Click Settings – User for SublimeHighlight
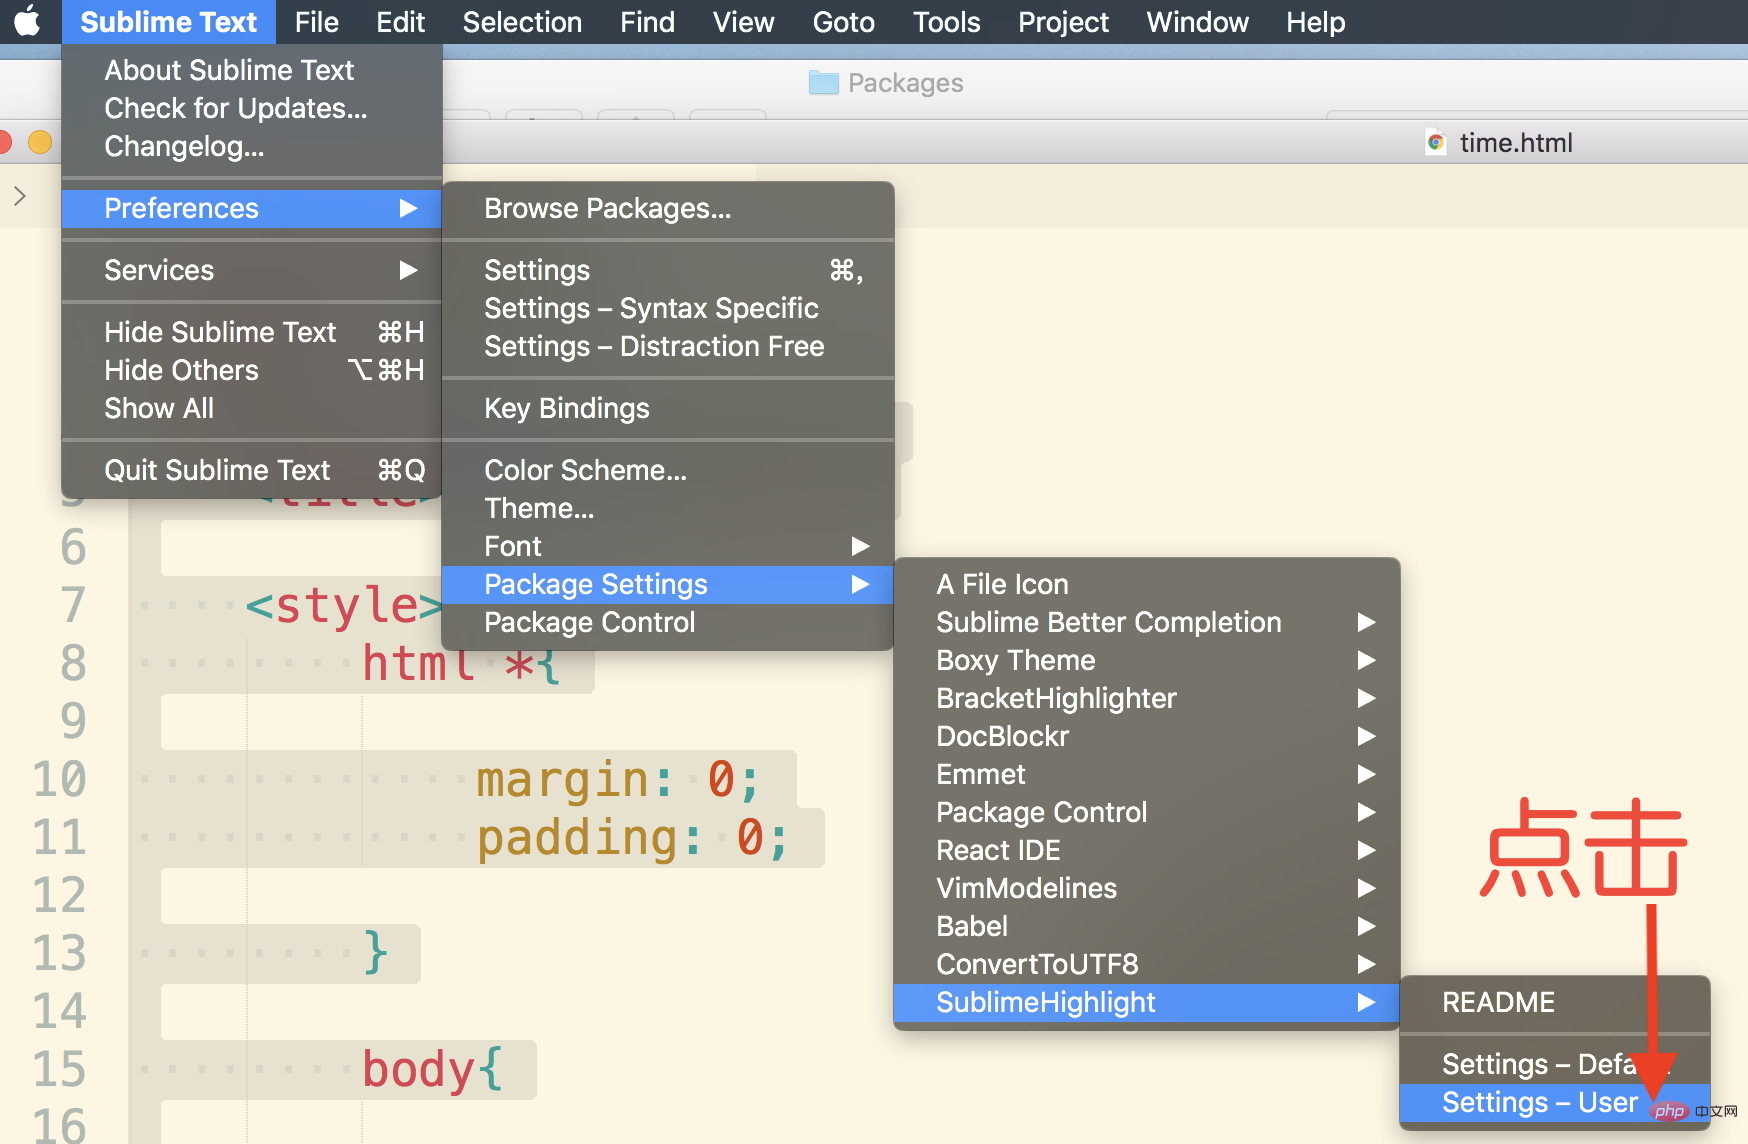 (1555, 1102)
